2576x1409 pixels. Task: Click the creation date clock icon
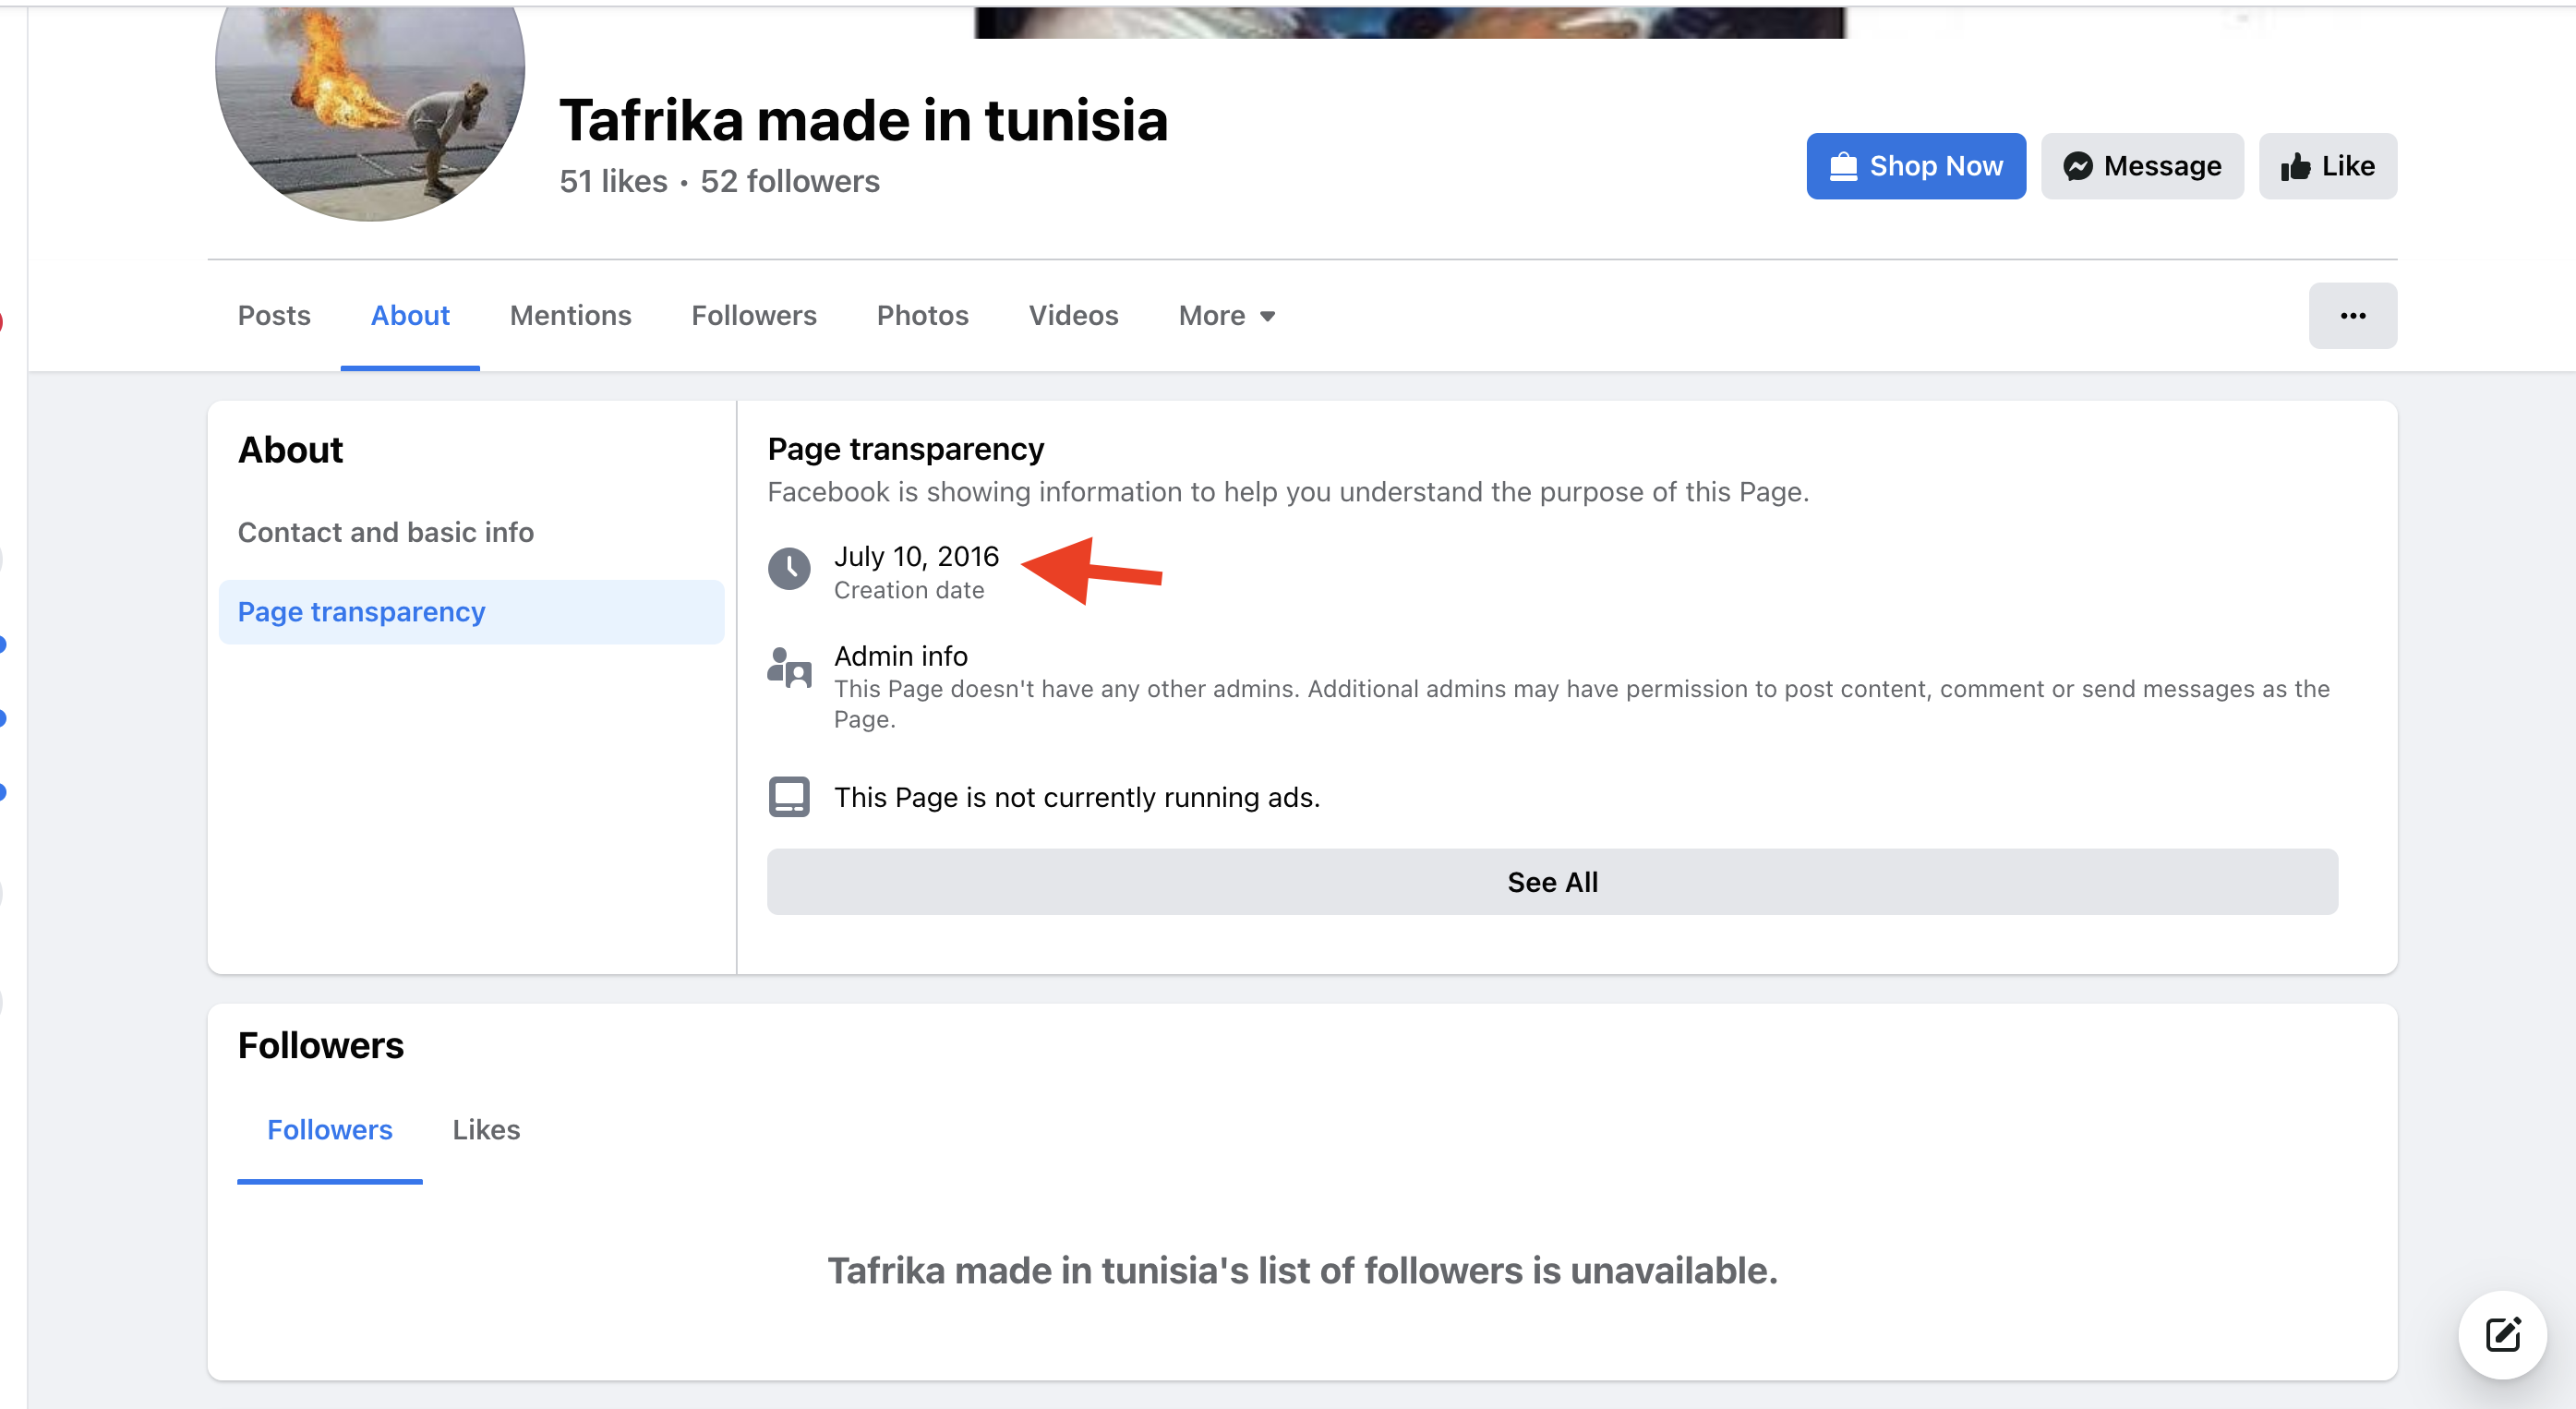click(x=789, y=569)
